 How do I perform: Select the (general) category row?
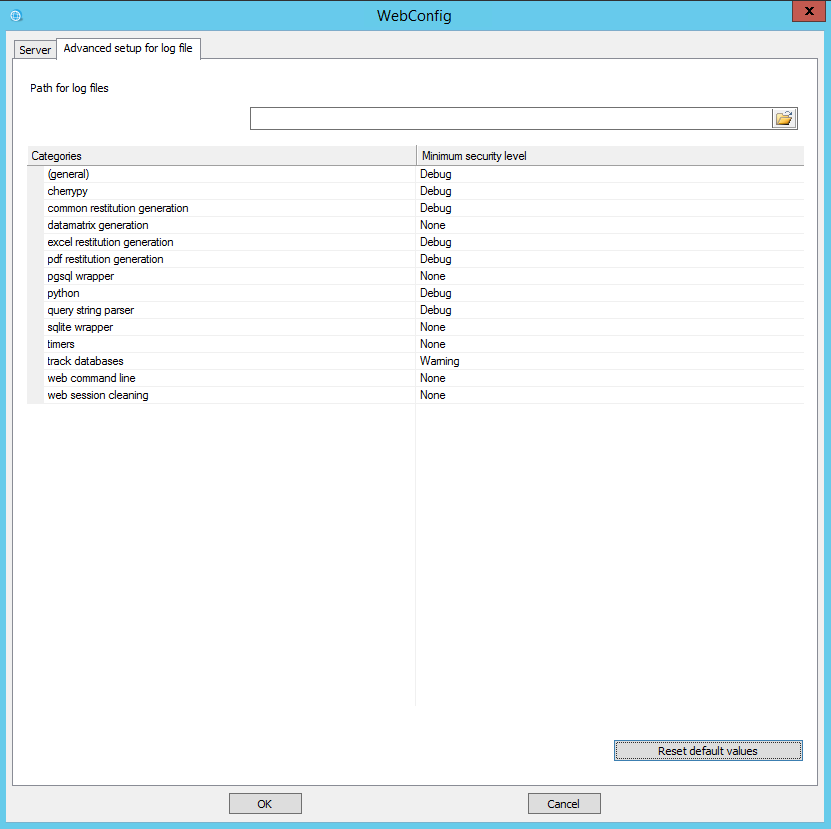coord(68,174)
